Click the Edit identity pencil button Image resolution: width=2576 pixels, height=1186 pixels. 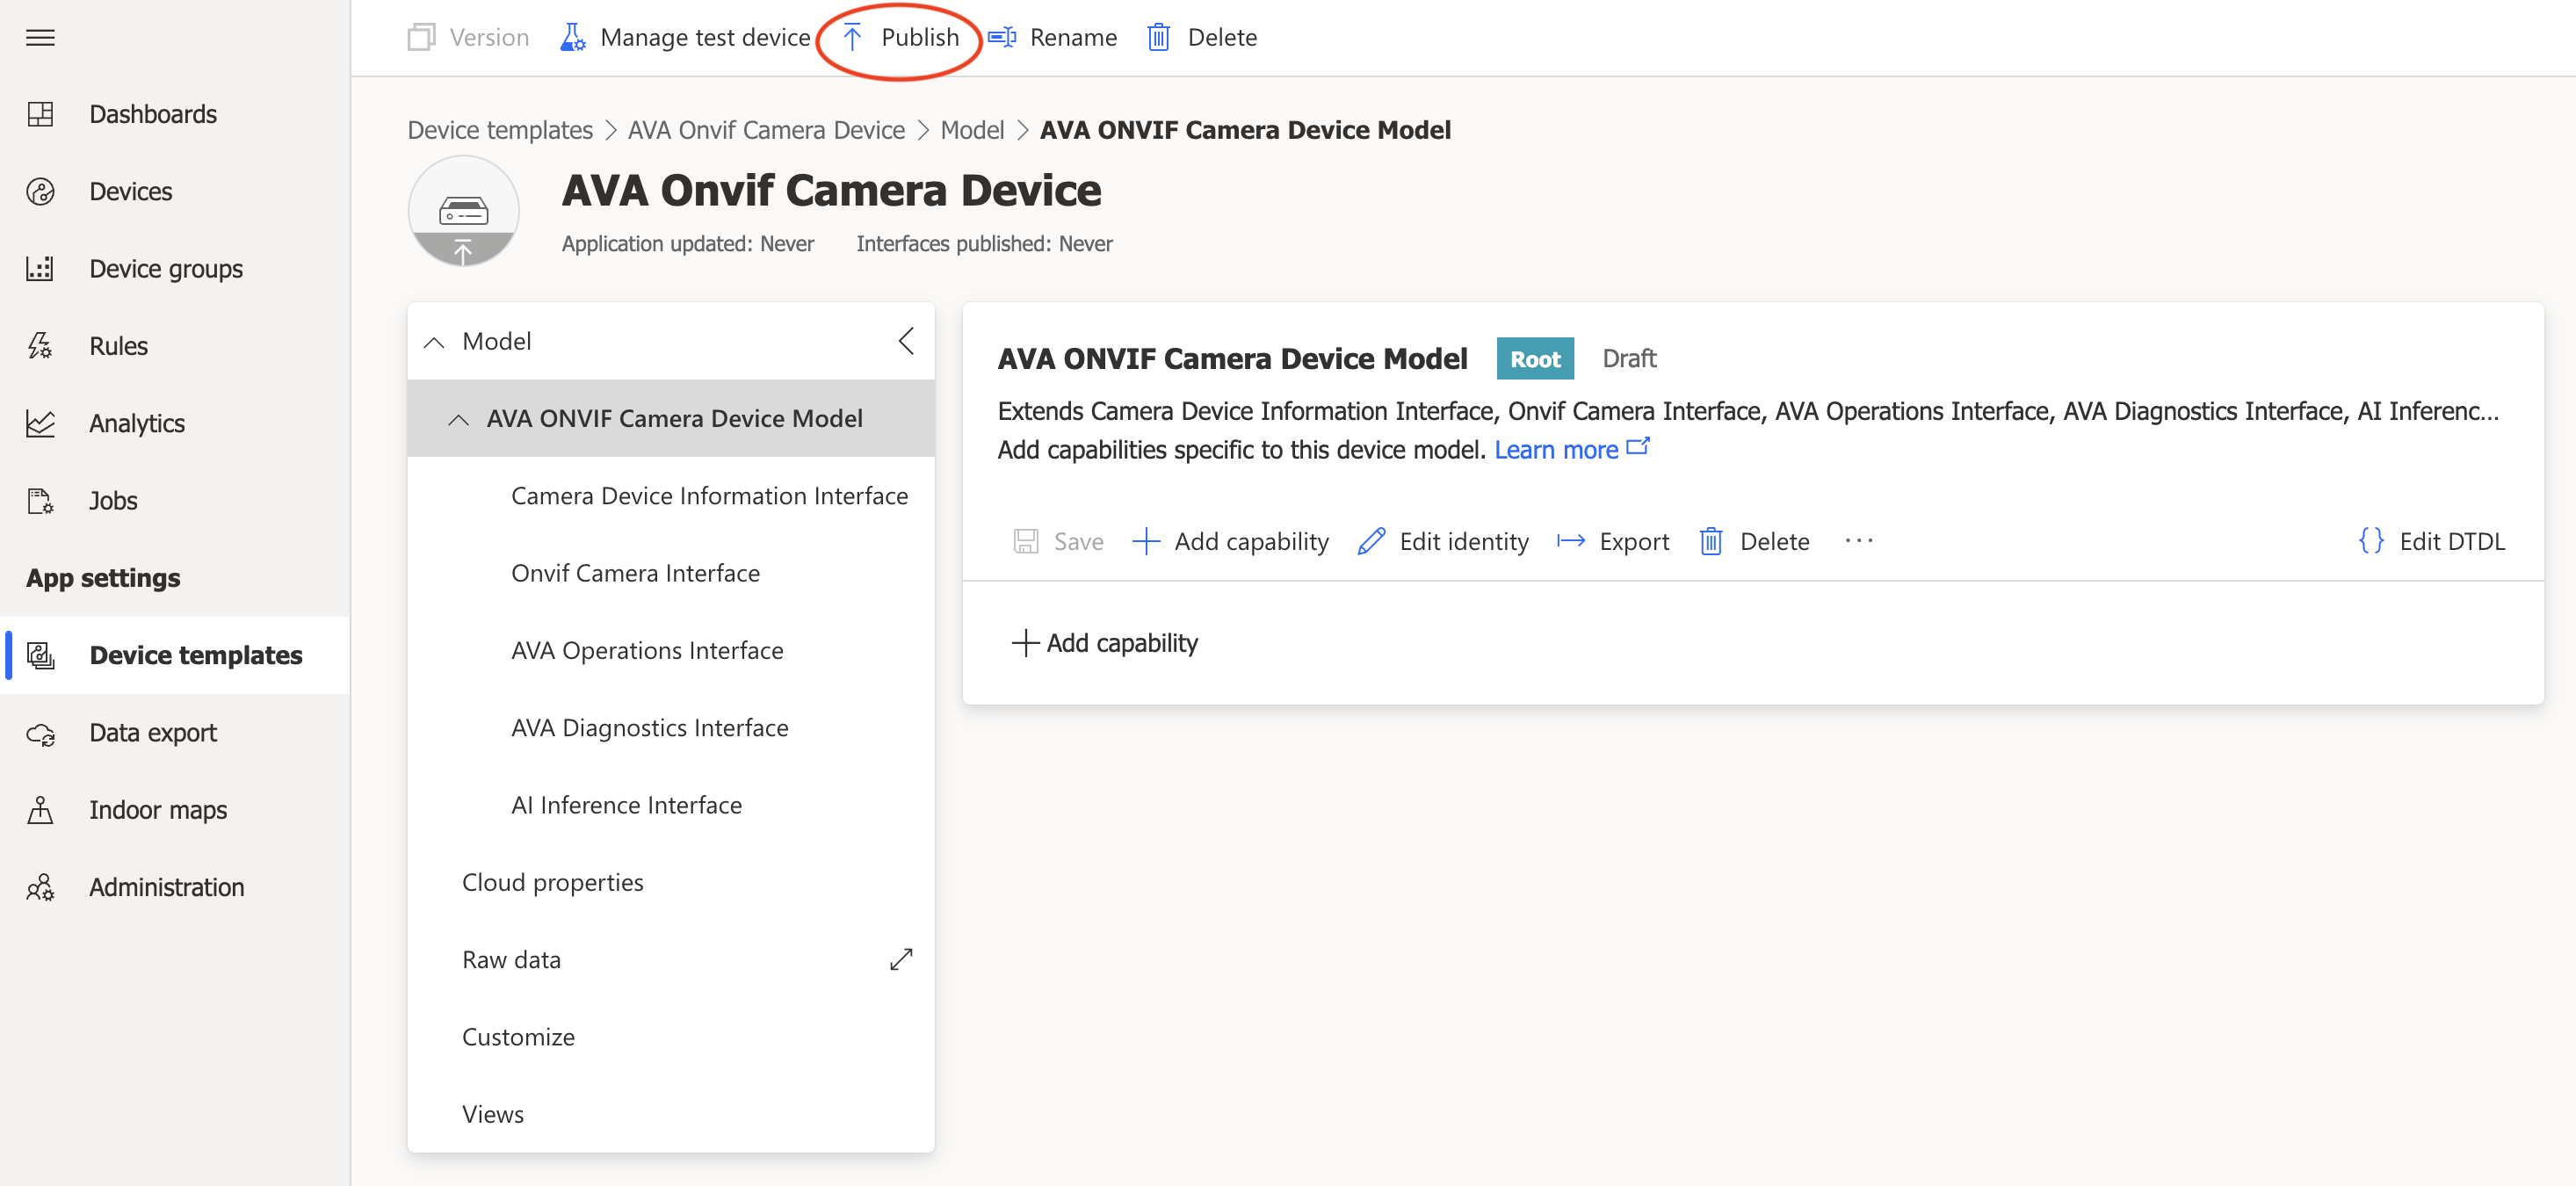[x=1439, y=540]
